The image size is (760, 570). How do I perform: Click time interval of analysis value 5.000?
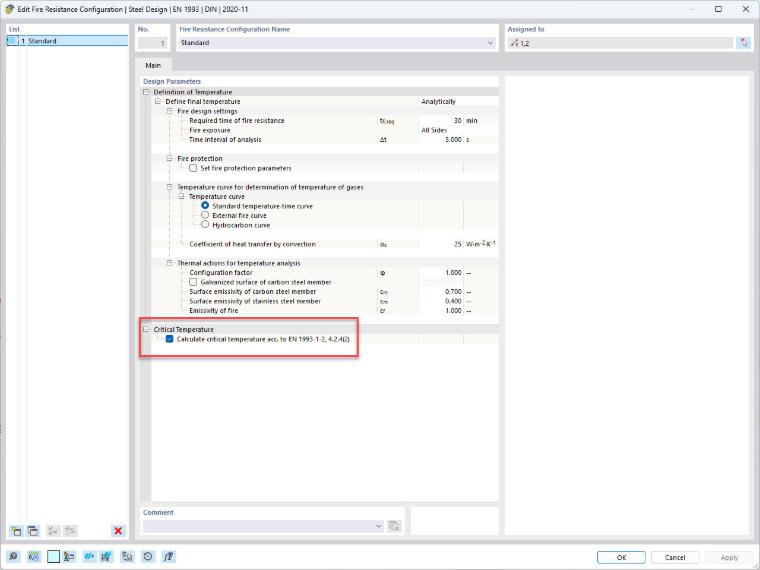tap(441, 140)
